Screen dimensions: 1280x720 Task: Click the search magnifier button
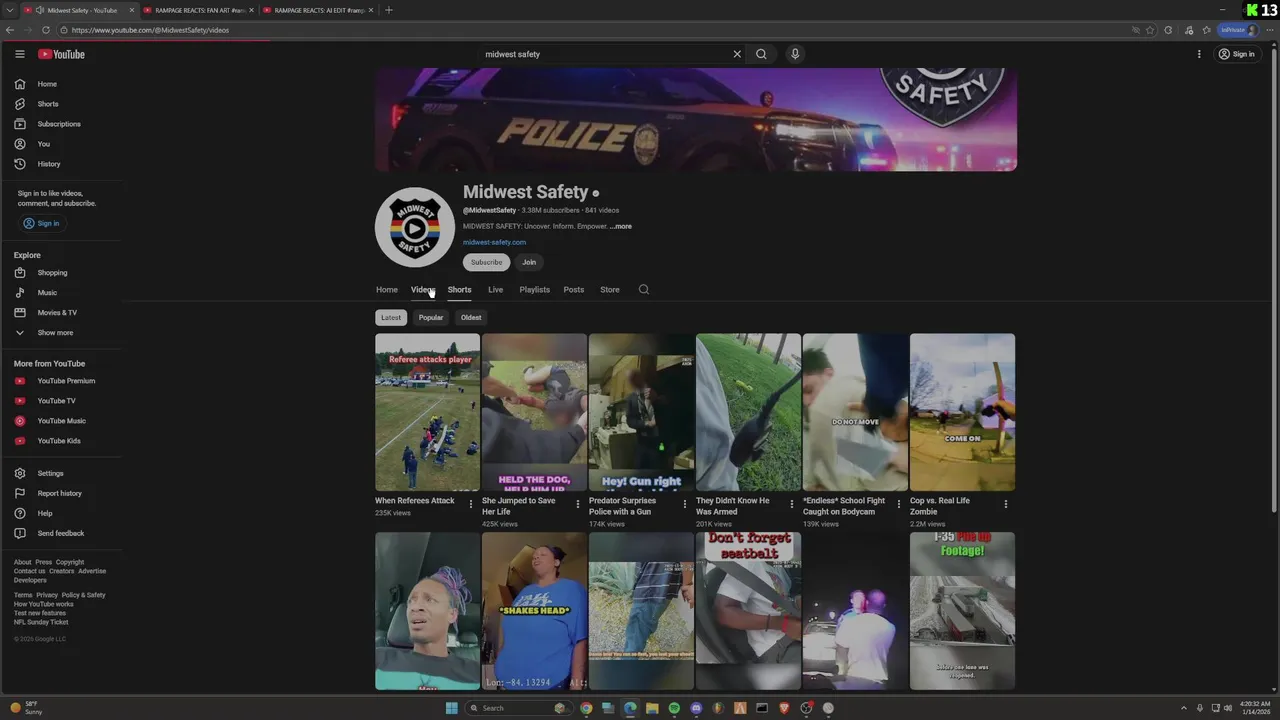pos(761,54)
